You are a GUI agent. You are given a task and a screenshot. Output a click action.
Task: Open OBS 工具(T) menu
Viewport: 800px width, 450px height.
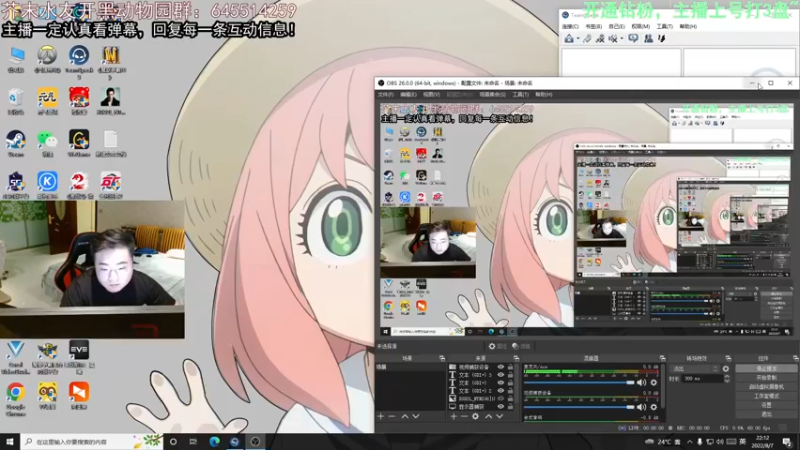(520, 94)
